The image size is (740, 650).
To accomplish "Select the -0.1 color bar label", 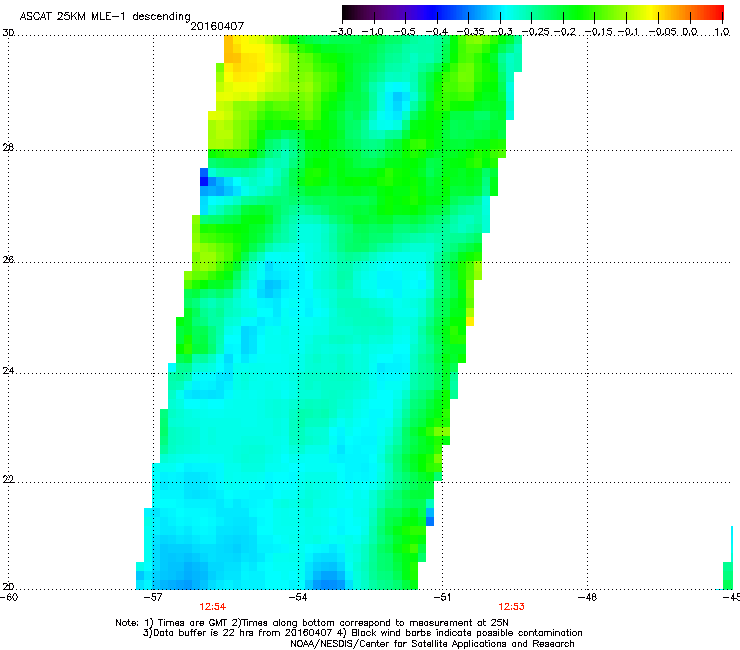I will [x=628, y=32].
